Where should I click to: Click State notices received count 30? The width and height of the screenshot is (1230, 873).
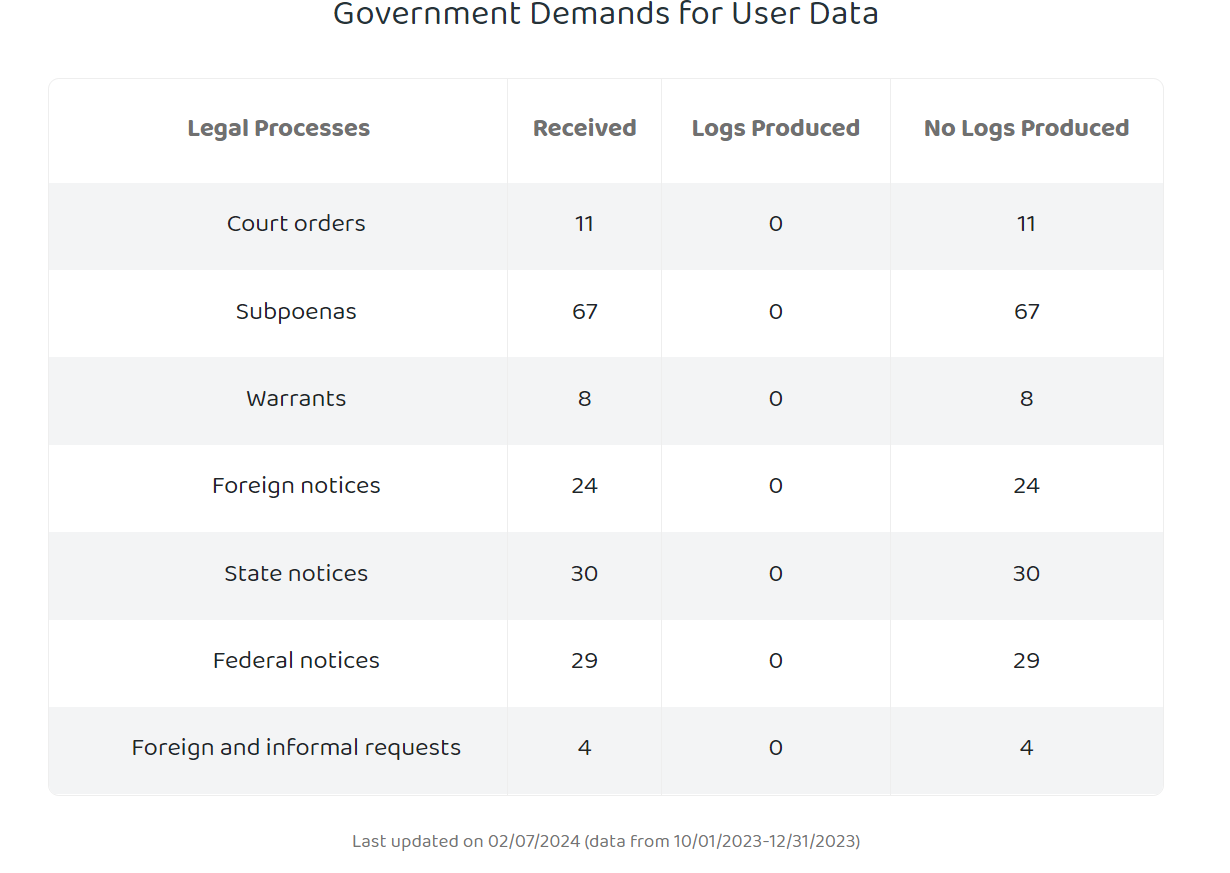tap(585, 573)
